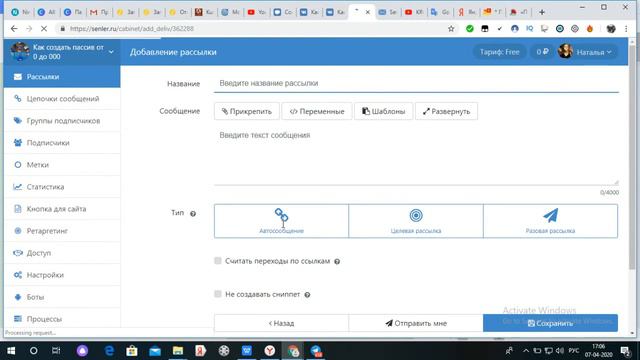Stop page loading with X button
The width and height of the screenshot is (640, 360).
[x=44, y=29]
